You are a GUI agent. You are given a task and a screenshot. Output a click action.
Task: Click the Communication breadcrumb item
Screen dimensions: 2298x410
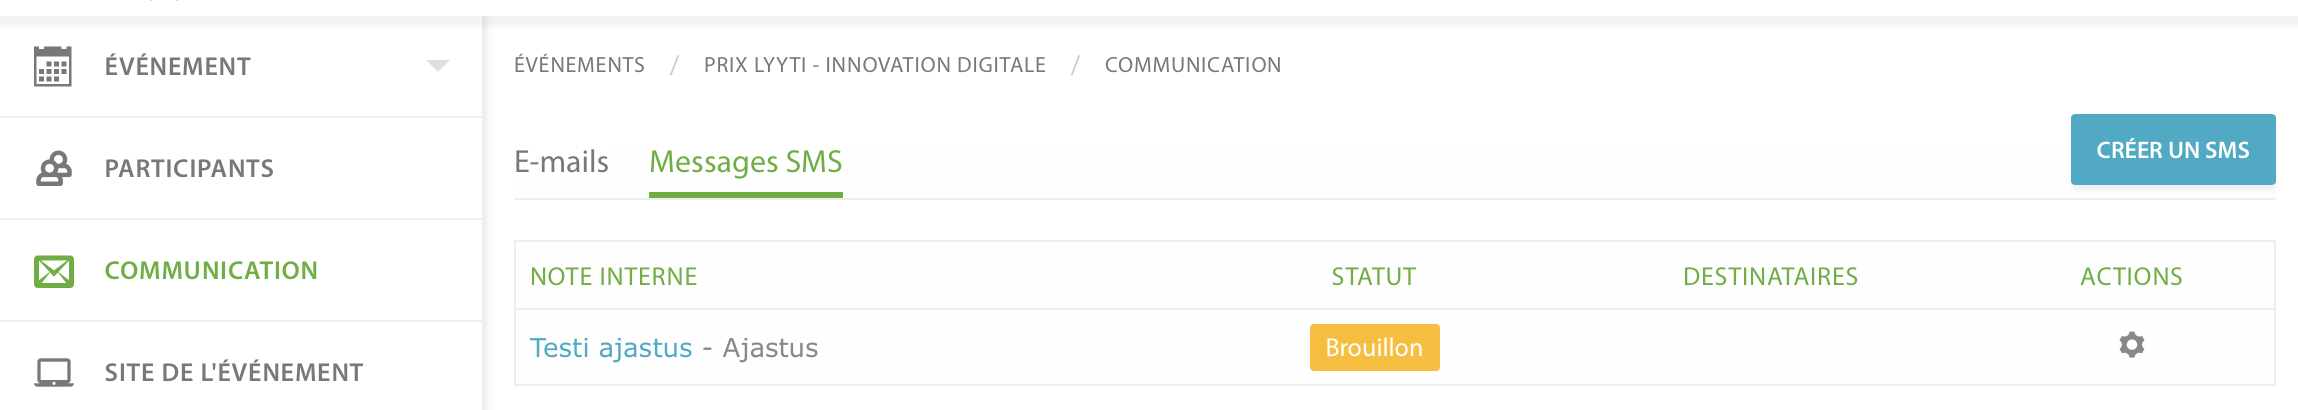[1193, 65]
